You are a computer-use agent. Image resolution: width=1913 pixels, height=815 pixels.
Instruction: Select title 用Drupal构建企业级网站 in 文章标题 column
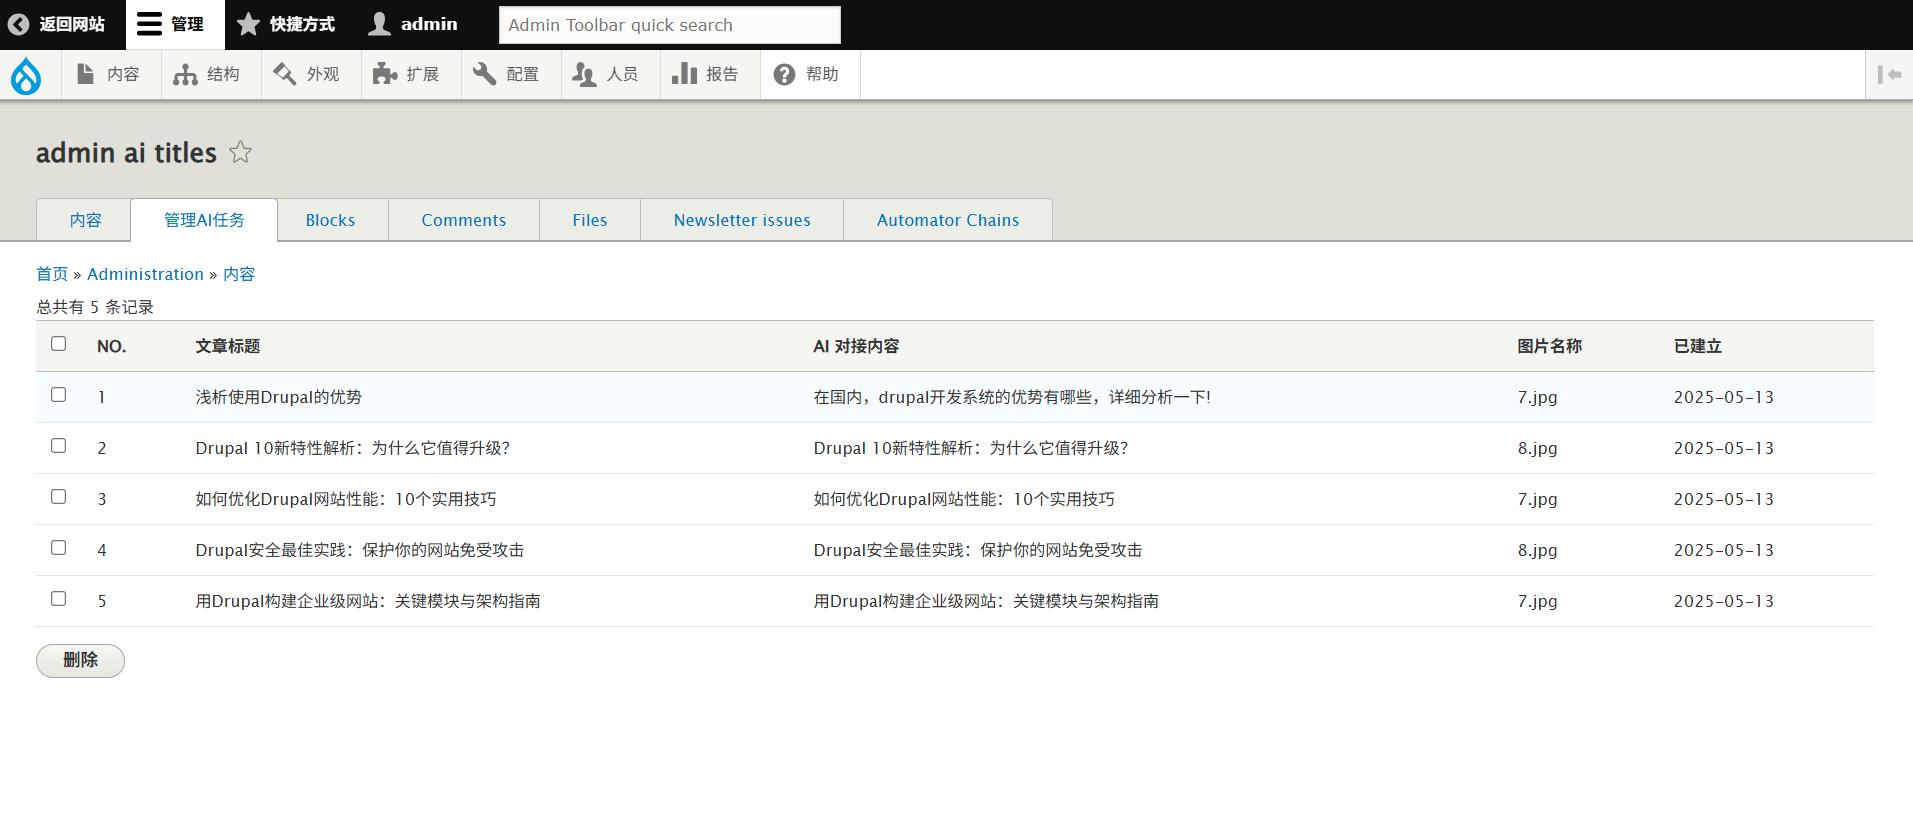[367, 601]
